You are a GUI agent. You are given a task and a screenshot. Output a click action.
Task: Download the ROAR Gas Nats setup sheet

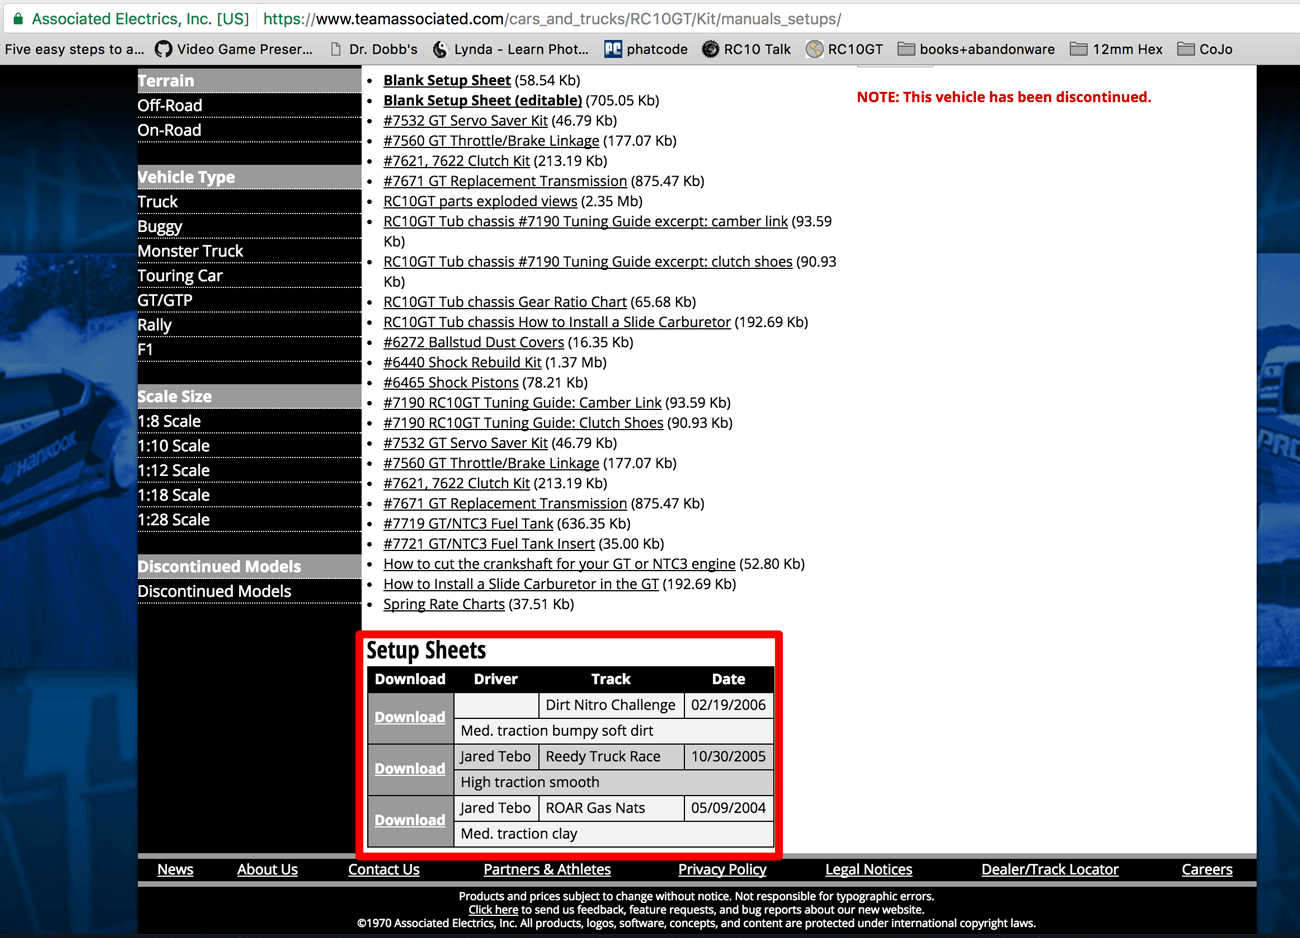[410, 820]
